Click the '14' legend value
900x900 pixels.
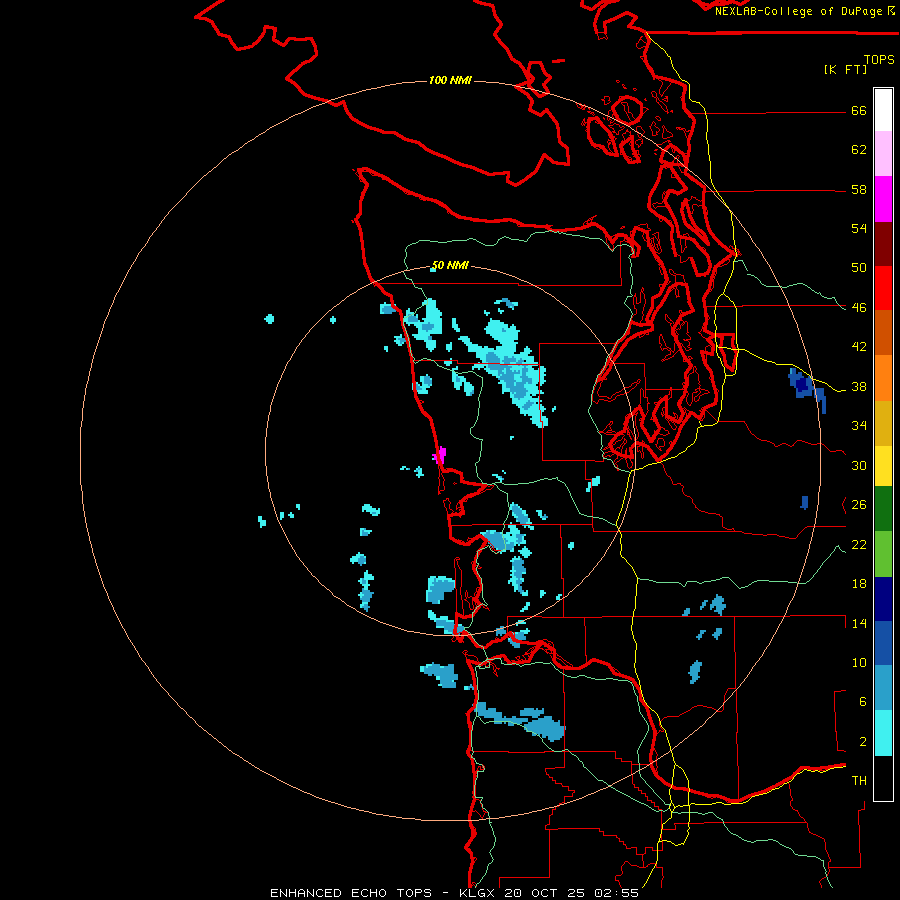859,623
